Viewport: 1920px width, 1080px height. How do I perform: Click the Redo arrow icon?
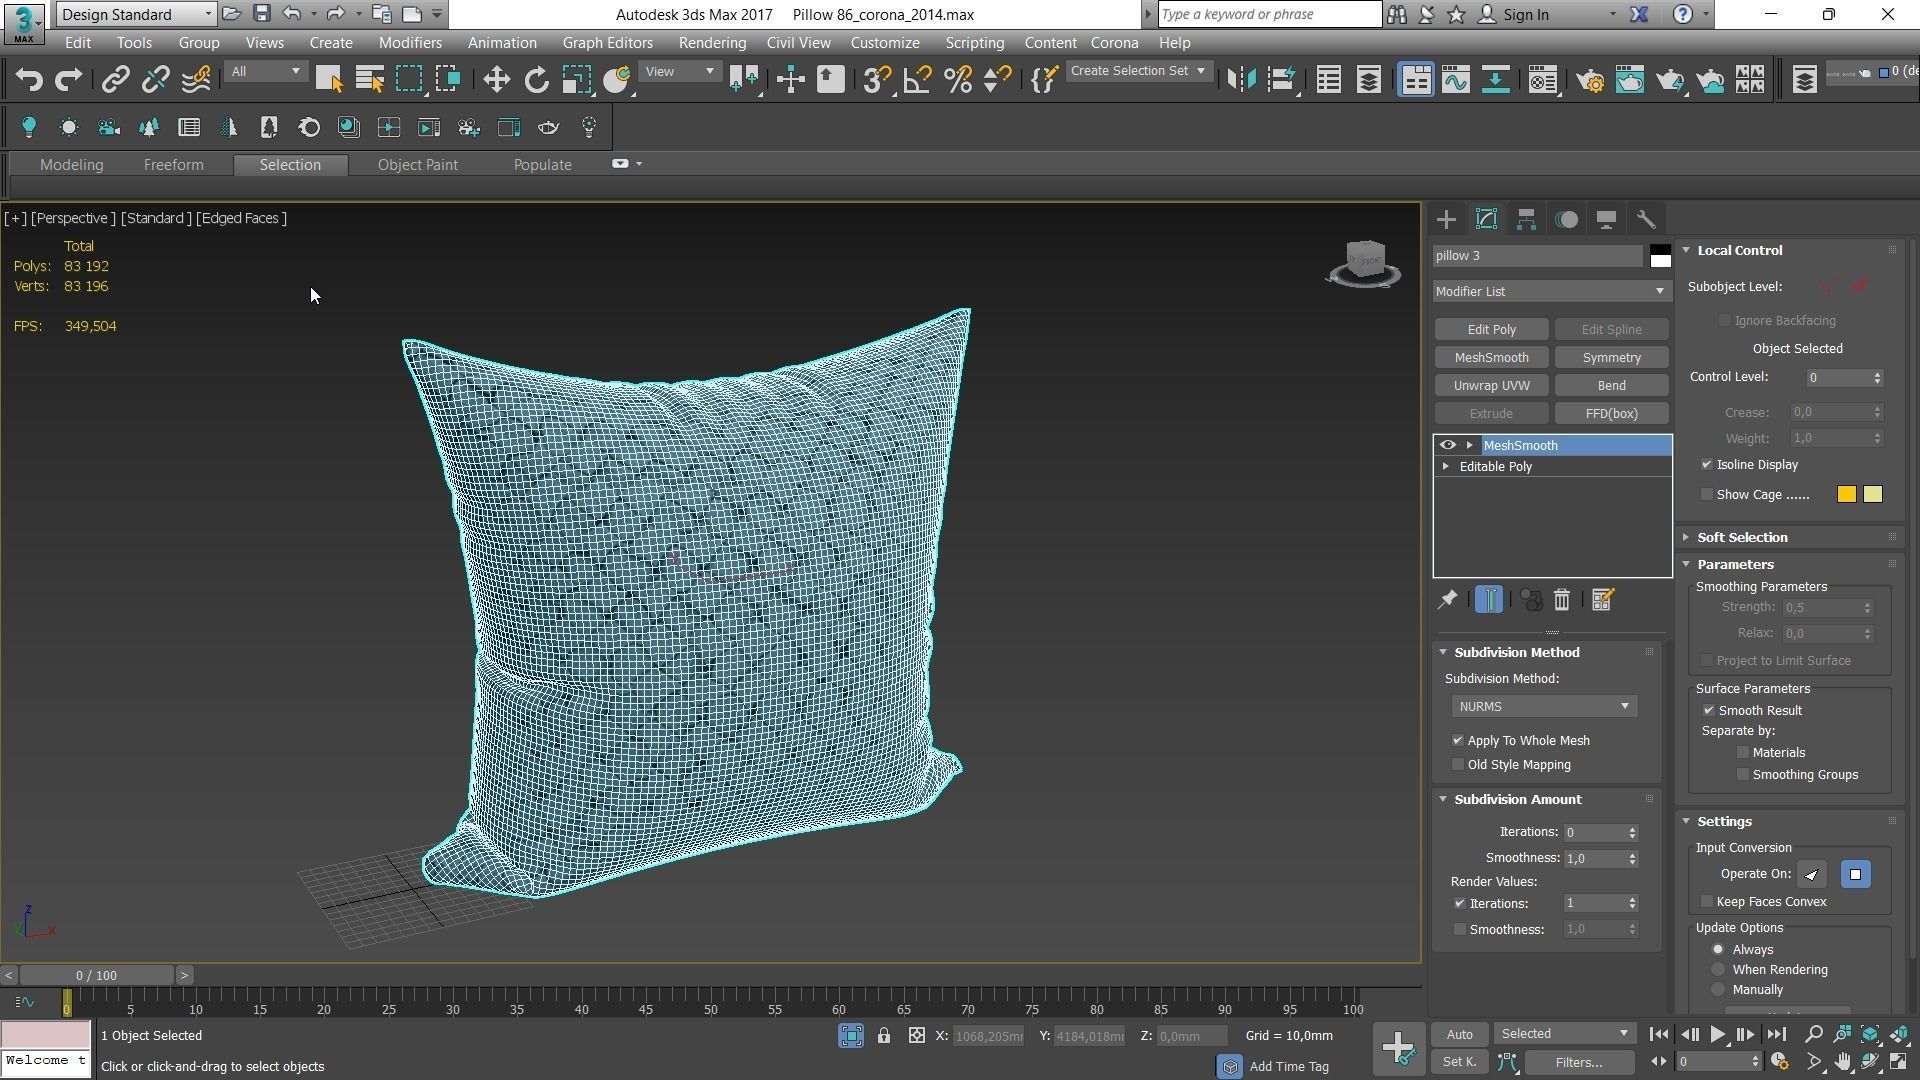coord(68,80)
